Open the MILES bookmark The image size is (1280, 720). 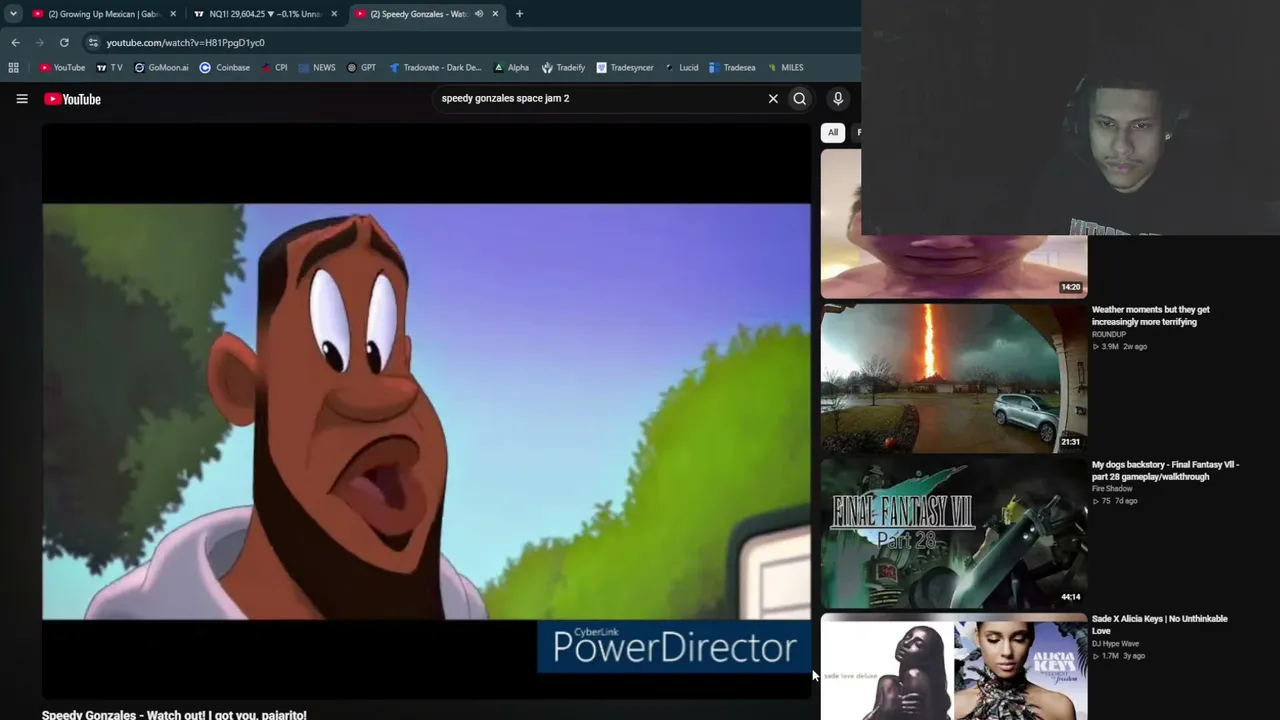(786, 68)
